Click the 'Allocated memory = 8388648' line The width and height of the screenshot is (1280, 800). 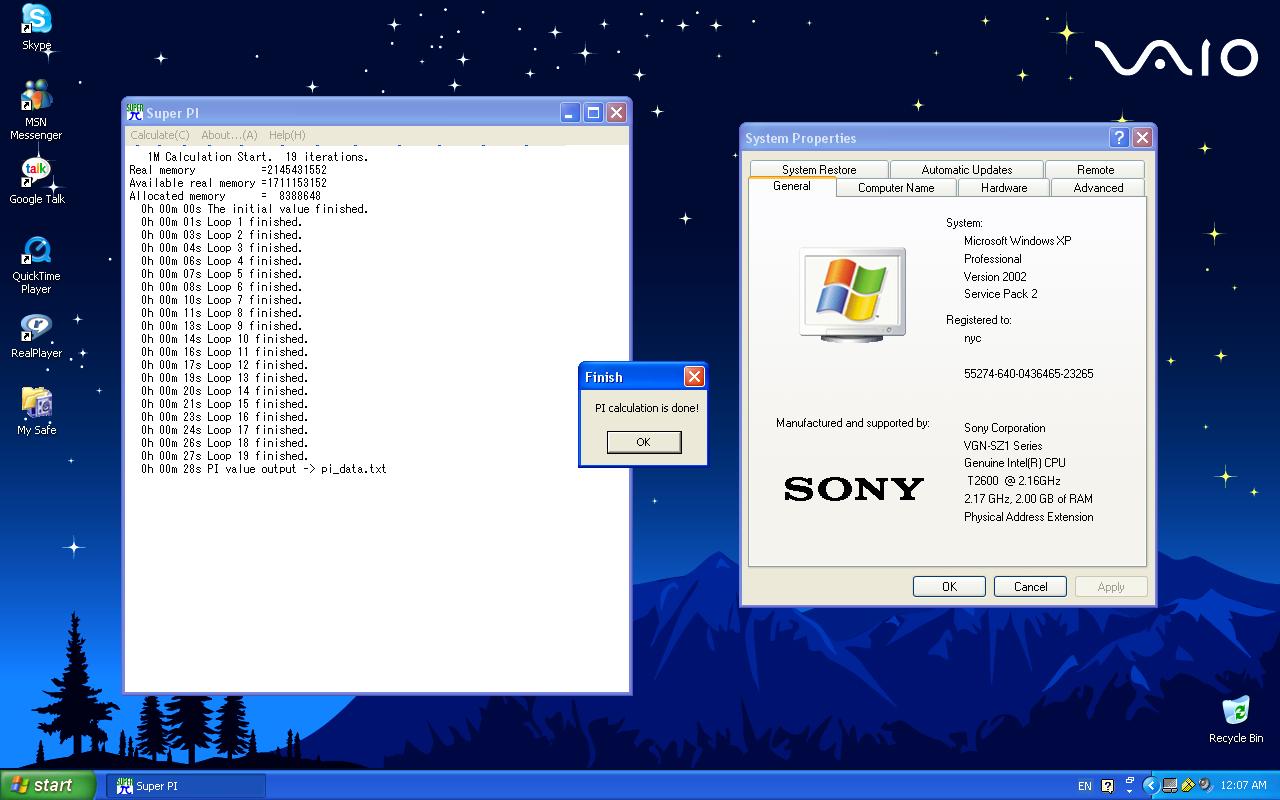(x=225, y=196)
